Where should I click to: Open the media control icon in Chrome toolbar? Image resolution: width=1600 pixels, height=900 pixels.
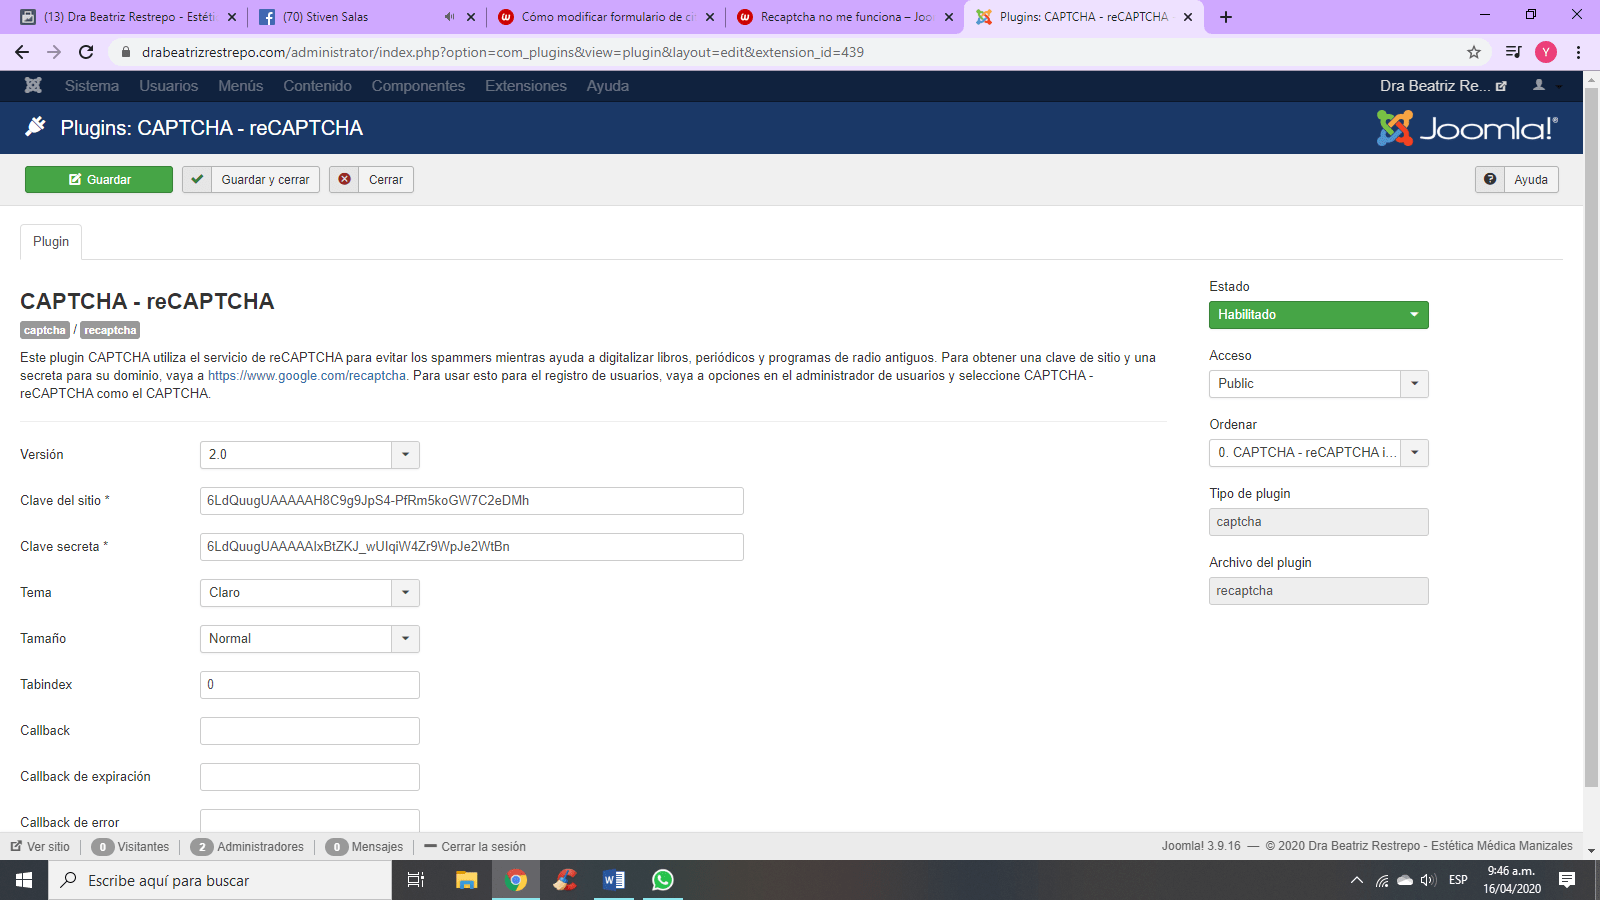(1513, 52)
